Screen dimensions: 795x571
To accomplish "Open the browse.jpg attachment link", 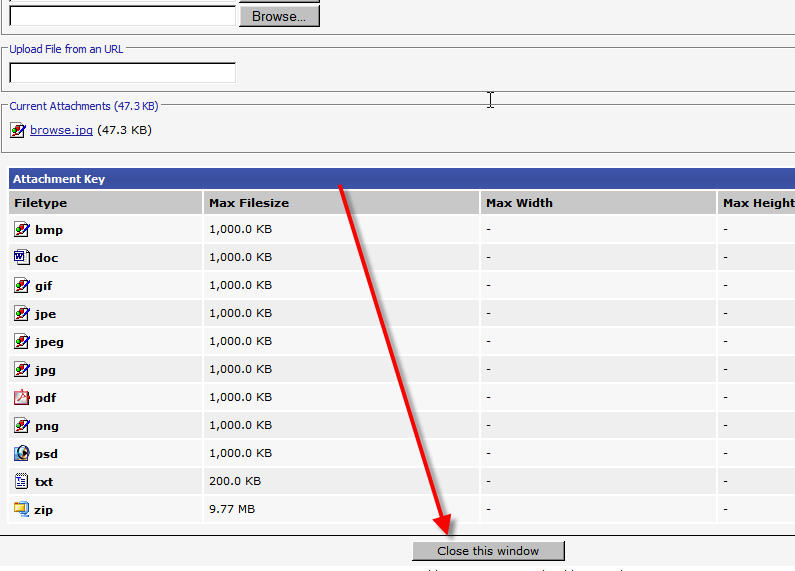I will pos(61,130).
